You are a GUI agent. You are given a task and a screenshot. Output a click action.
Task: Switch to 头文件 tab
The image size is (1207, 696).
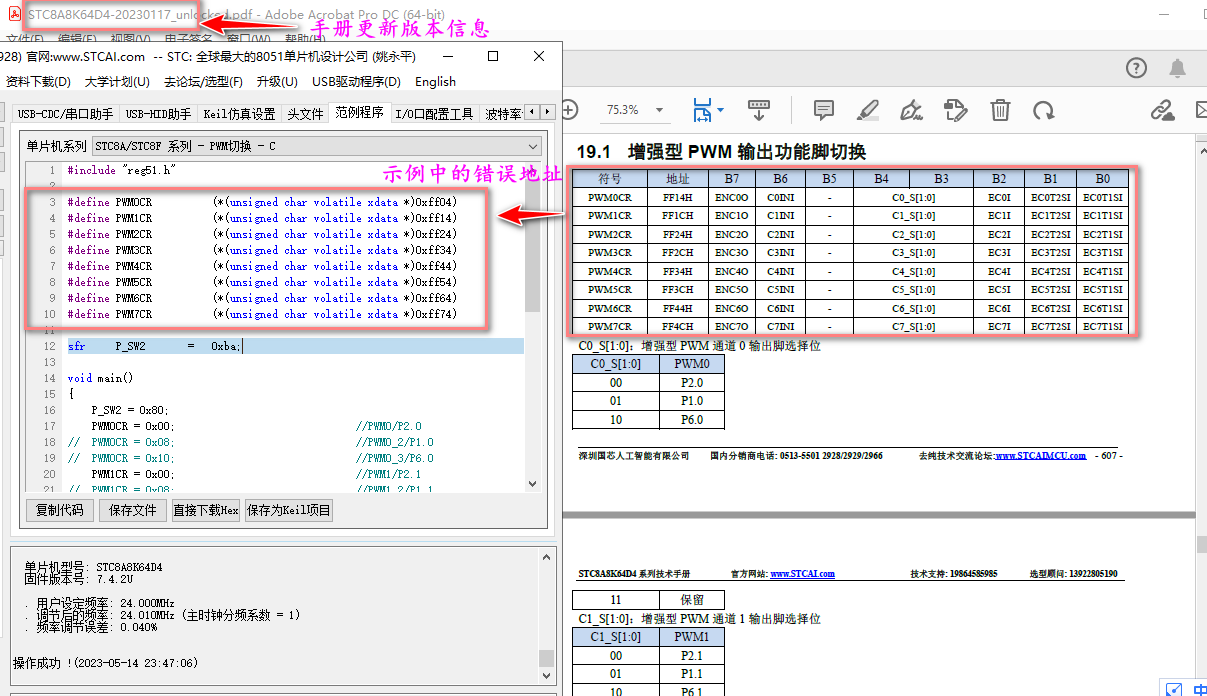(305, 114)
